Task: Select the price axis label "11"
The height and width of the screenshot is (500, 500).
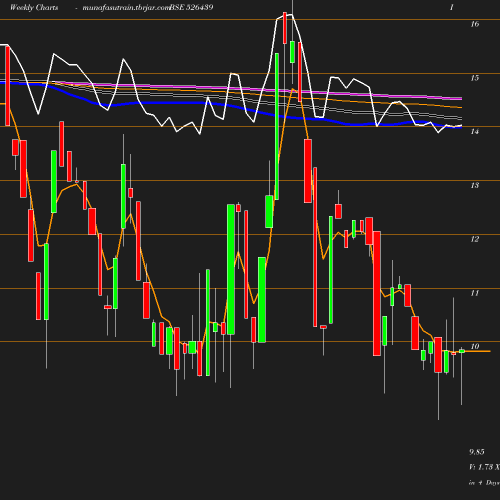Action: click(475, 293)
